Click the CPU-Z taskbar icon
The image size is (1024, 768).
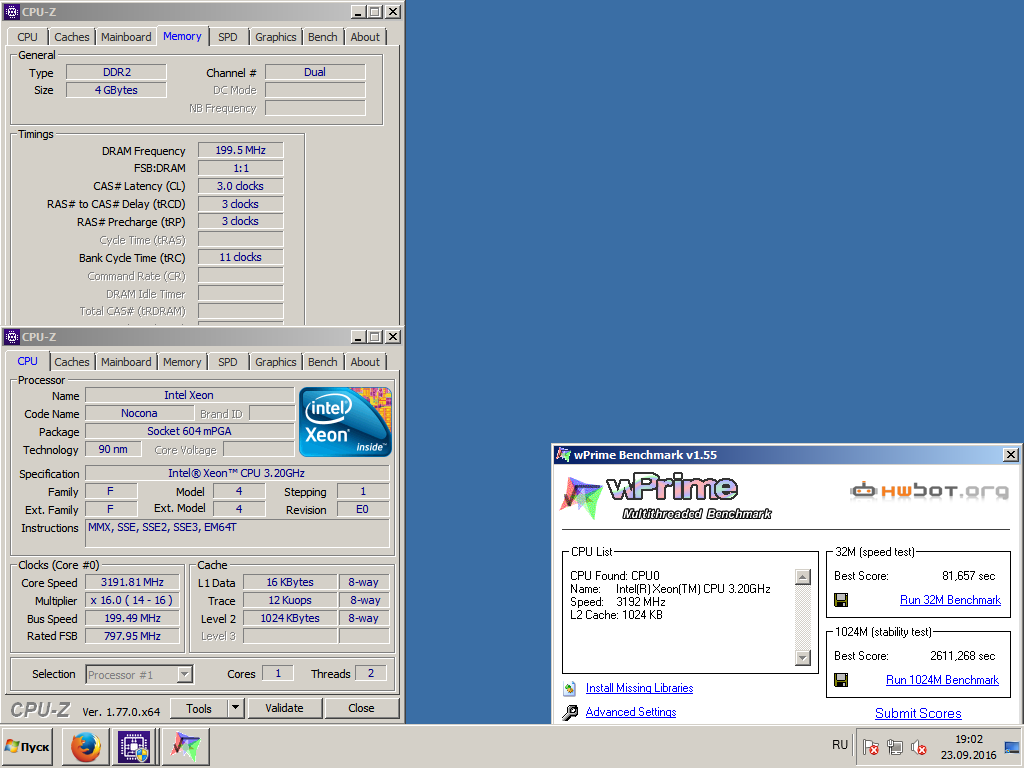click(x=134, y=746)
